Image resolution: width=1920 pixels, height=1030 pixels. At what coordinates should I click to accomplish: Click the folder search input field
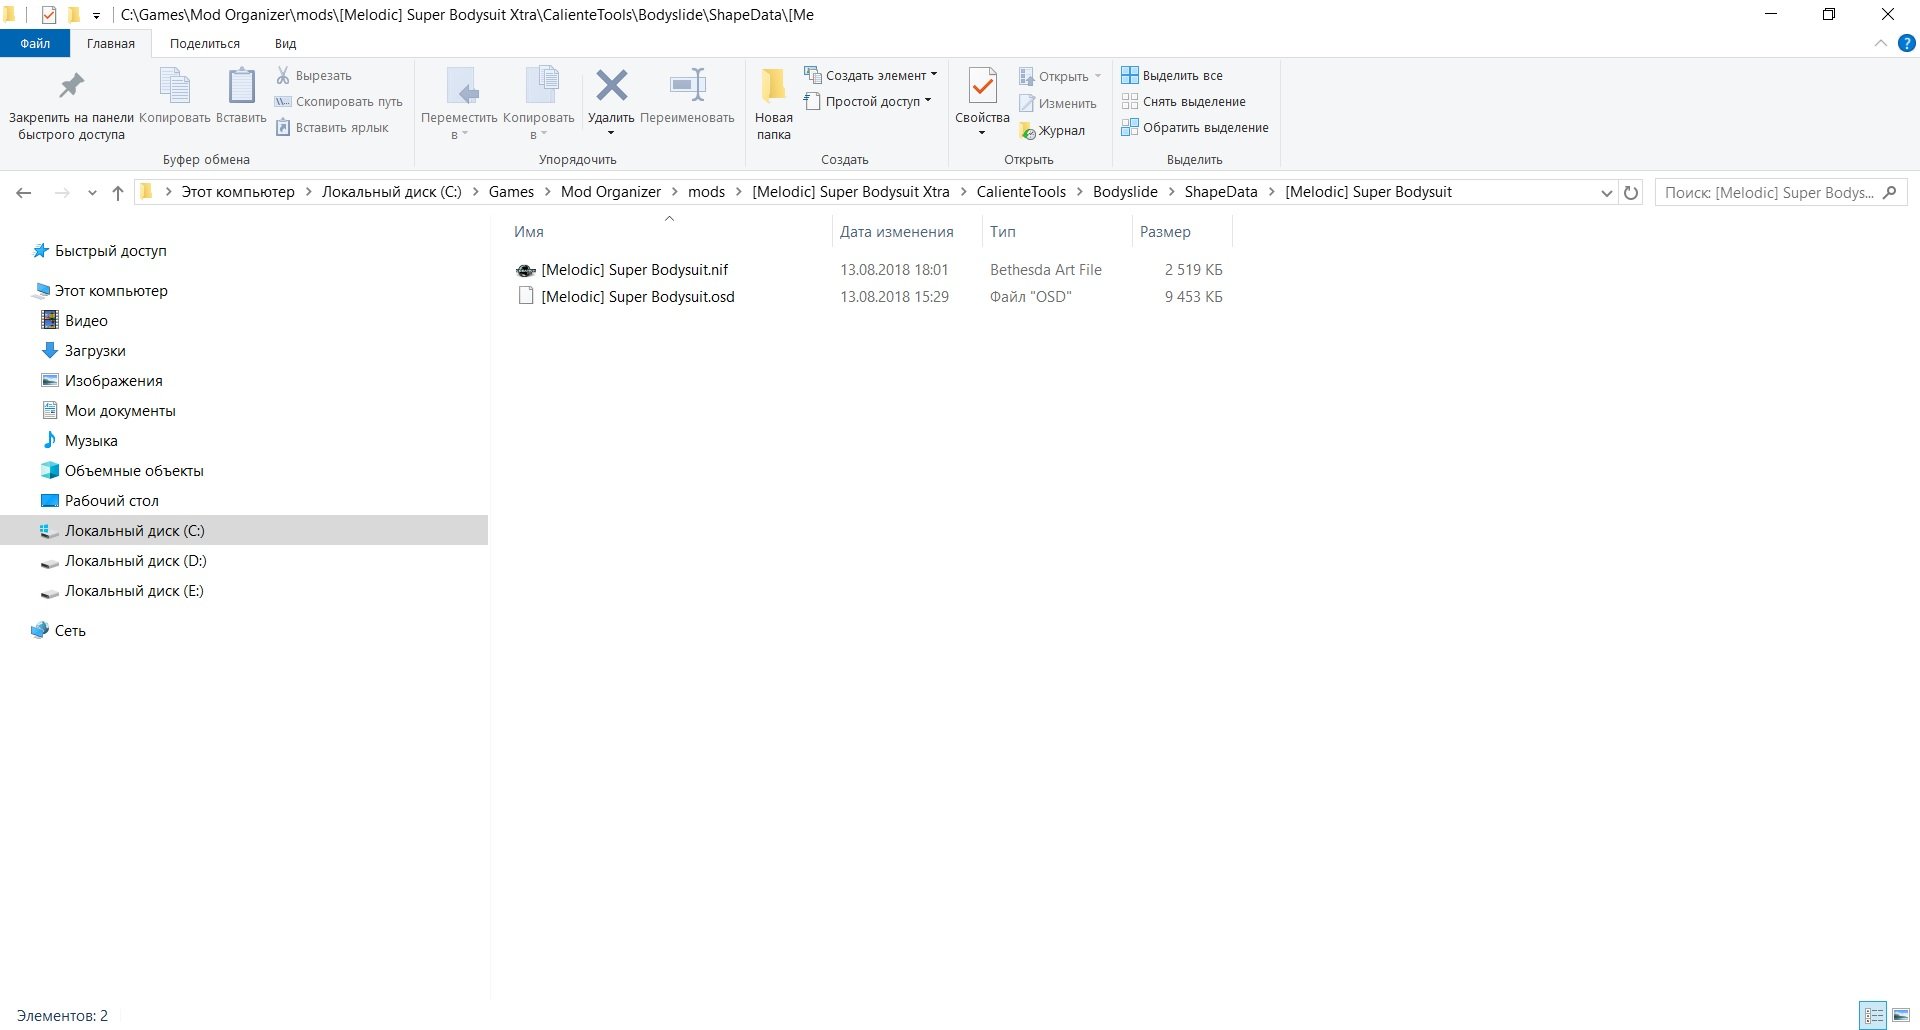(1768, 193)
